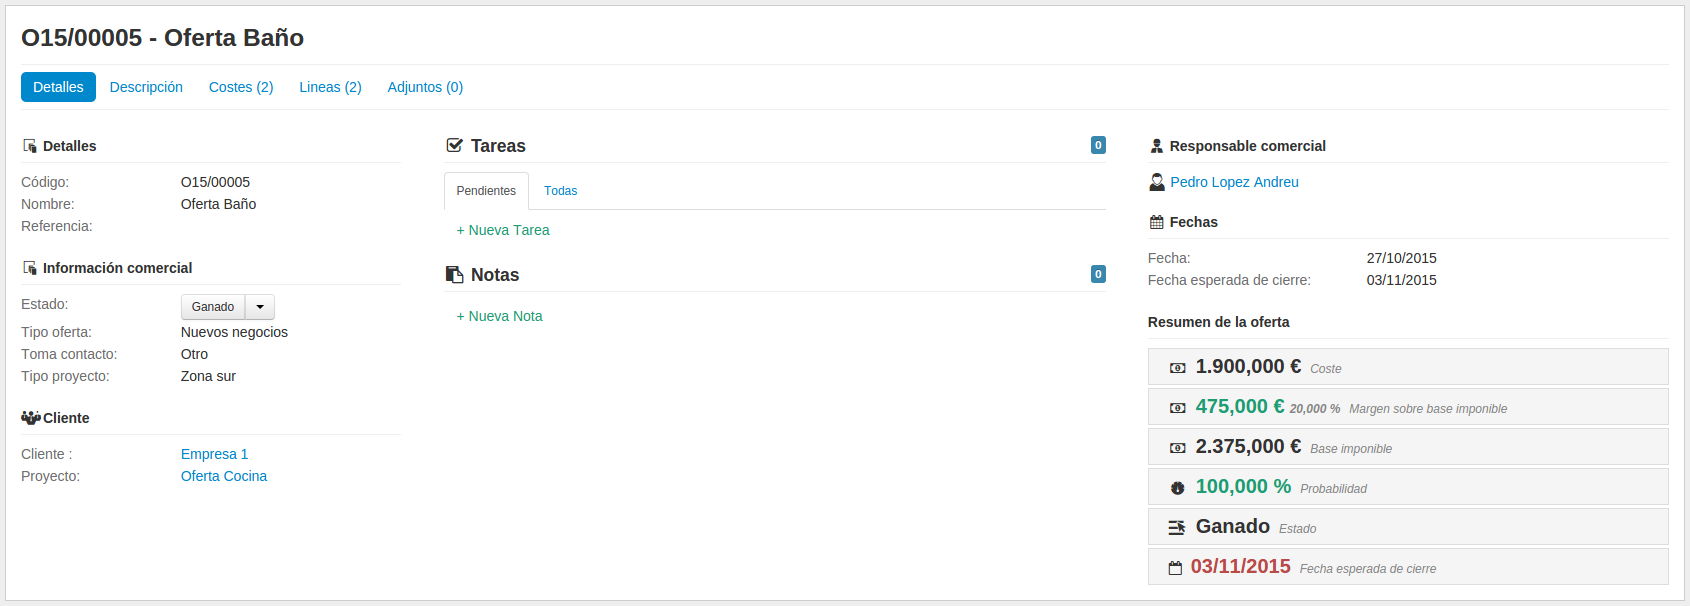Click the Probabilidad gauge icon

pos(1178,488)
